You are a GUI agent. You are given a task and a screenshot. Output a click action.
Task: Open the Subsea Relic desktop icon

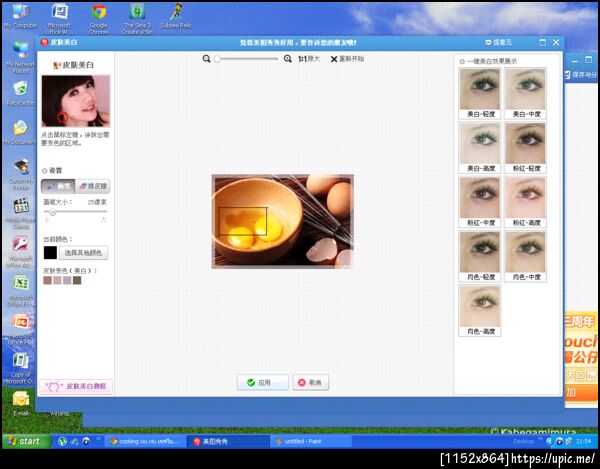[176, 16]
